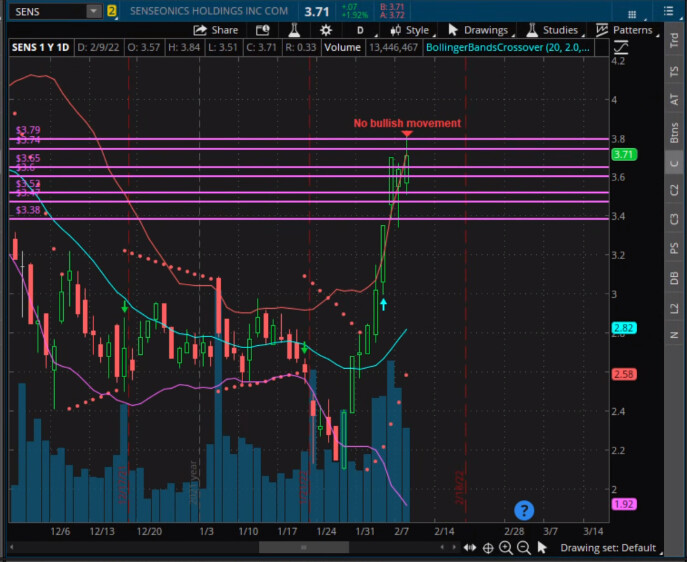
Task: Click the chart mode icon below Patterns
Action: click(x=621, y=47)
